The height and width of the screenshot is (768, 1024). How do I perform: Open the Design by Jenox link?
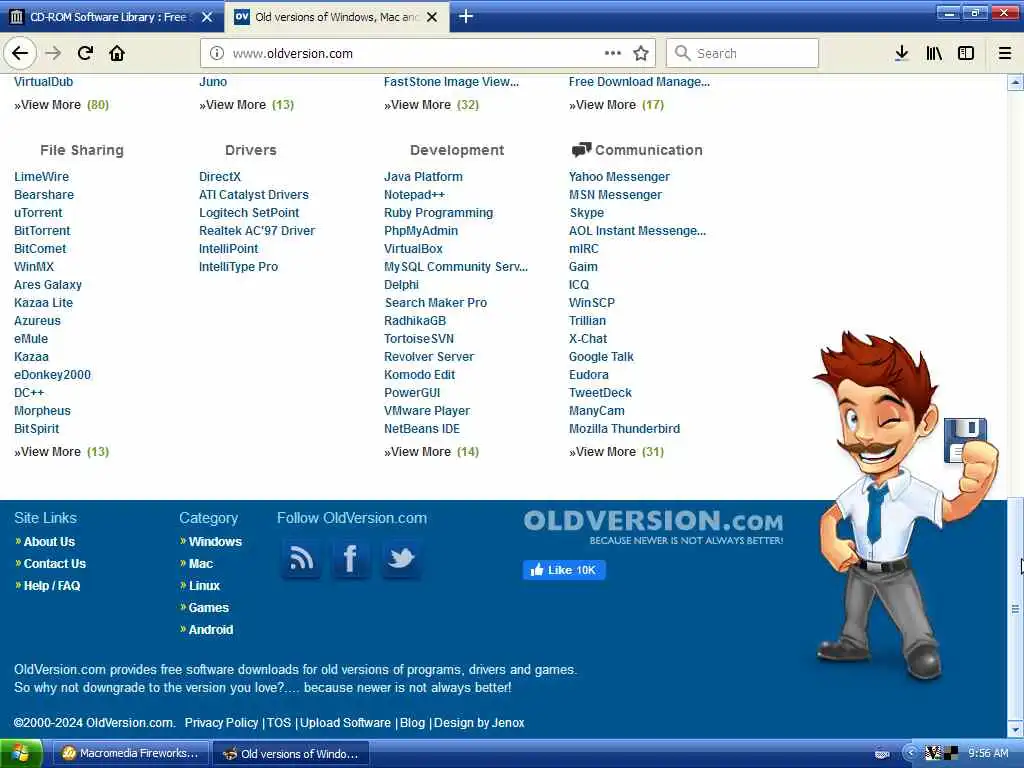pyautogui.click(x=479, y=723)
